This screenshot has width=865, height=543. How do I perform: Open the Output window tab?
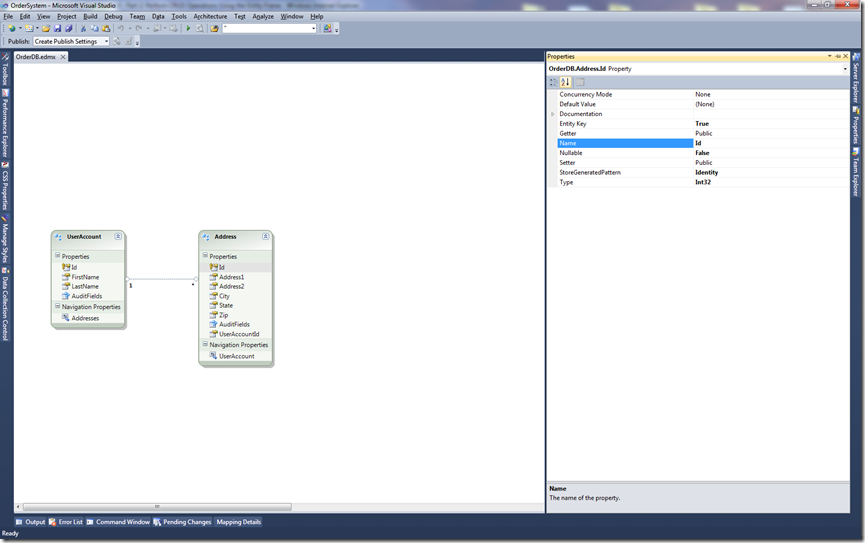coord(30,522)
